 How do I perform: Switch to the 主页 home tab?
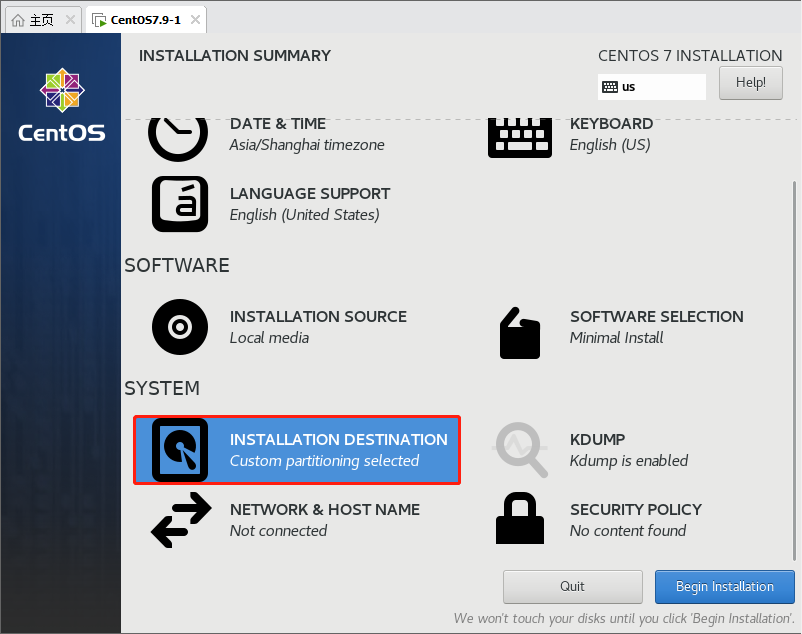[x=34, y=20]
